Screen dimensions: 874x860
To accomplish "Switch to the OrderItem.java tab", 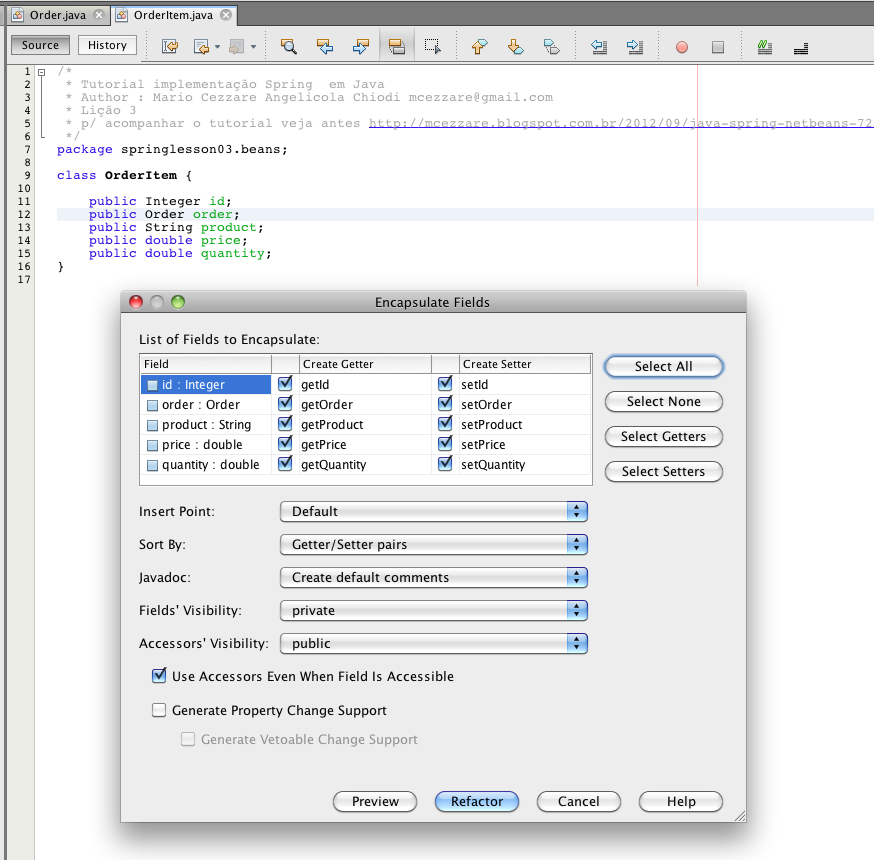I will [x=173, y=15].
